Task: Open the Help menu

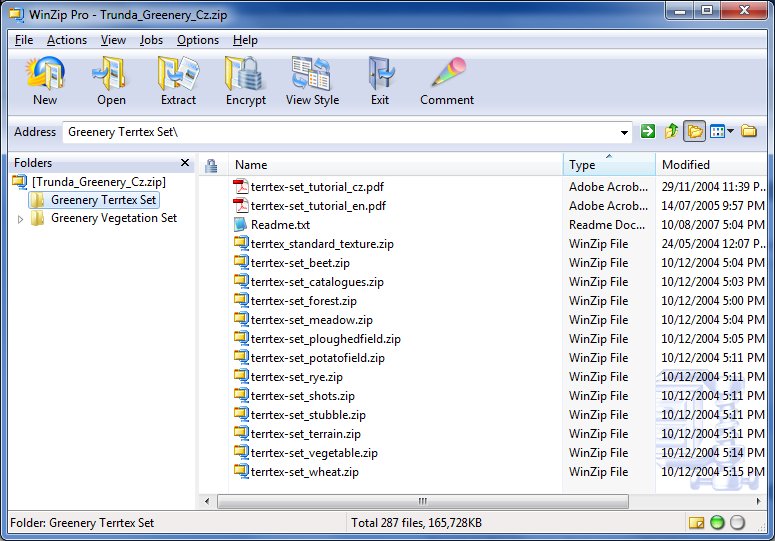Action: [x=245, y=40]
